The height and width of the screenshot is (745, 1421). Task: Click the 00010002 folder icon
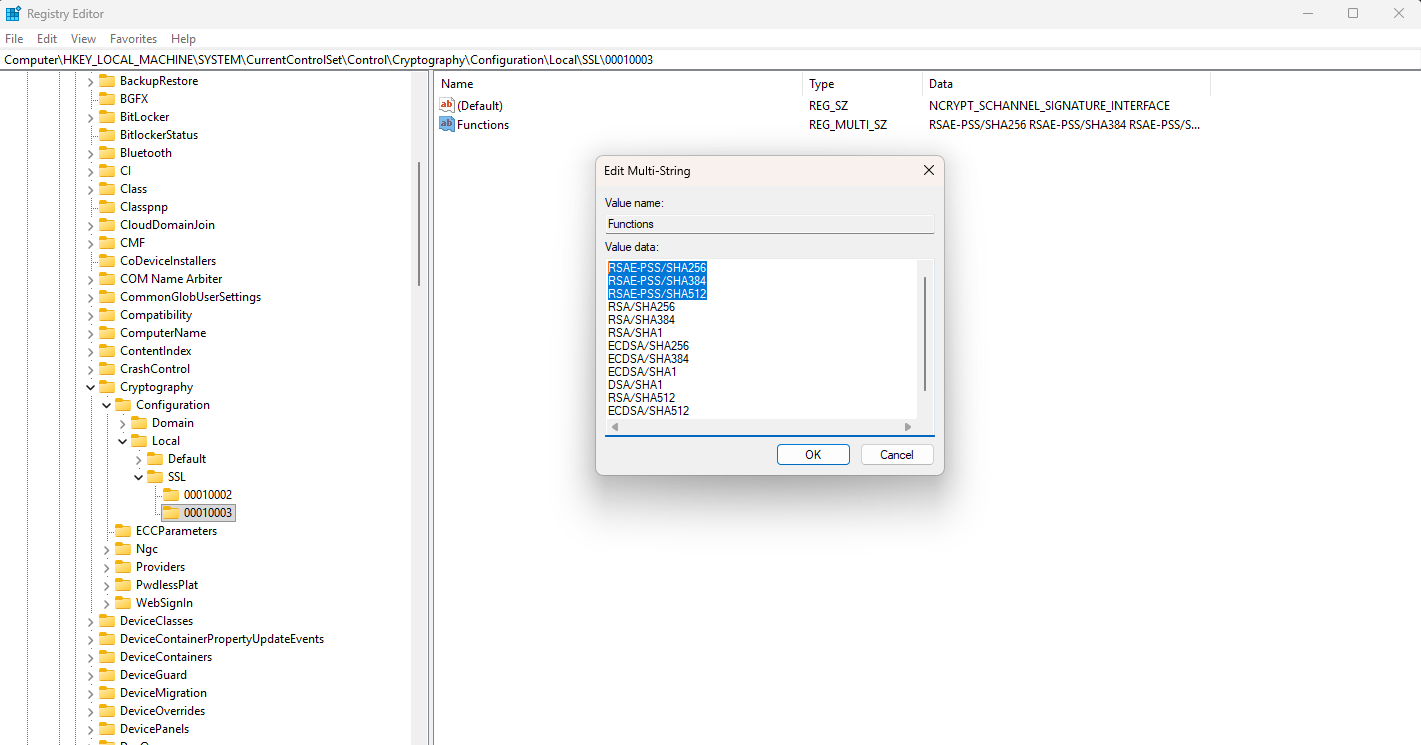click(x=171, y=495)
